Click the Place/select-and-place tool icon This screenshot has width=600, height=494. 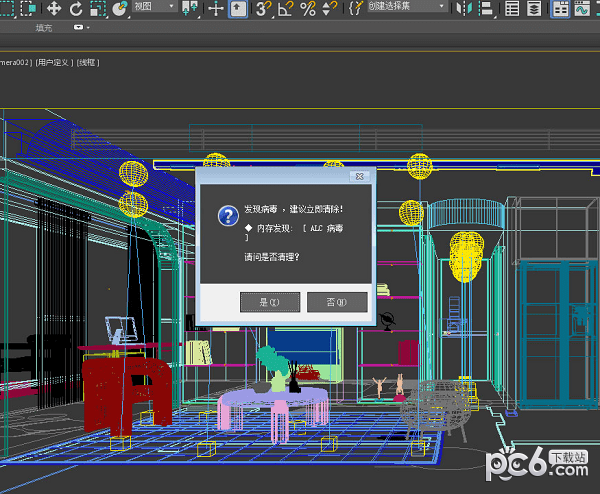pyautogui.click(x=120, y=9)
